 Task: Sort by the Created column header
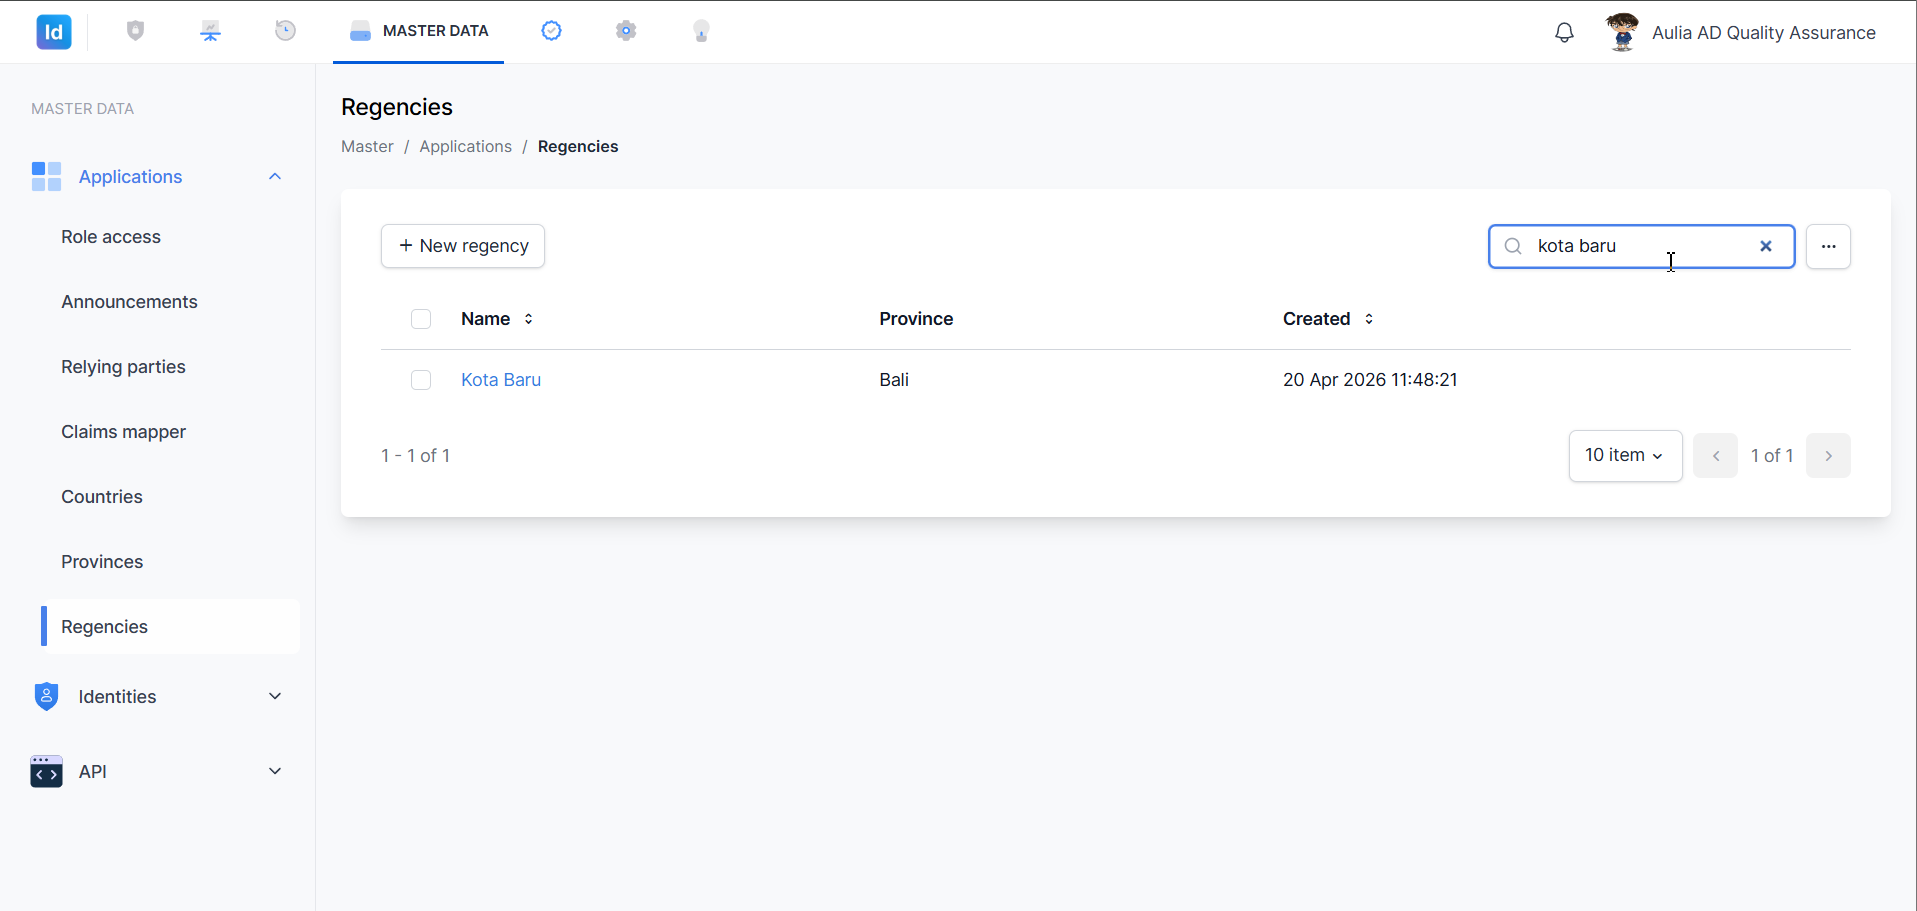point(1317,319)
